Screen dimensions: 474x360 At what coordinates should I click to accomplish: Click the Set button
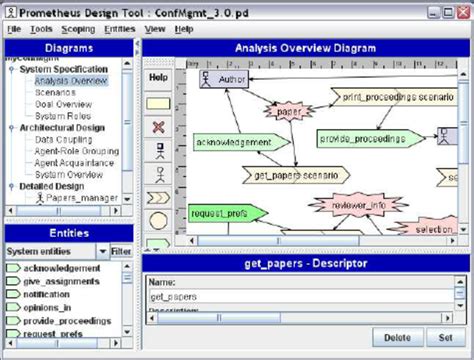click(445, 337)
